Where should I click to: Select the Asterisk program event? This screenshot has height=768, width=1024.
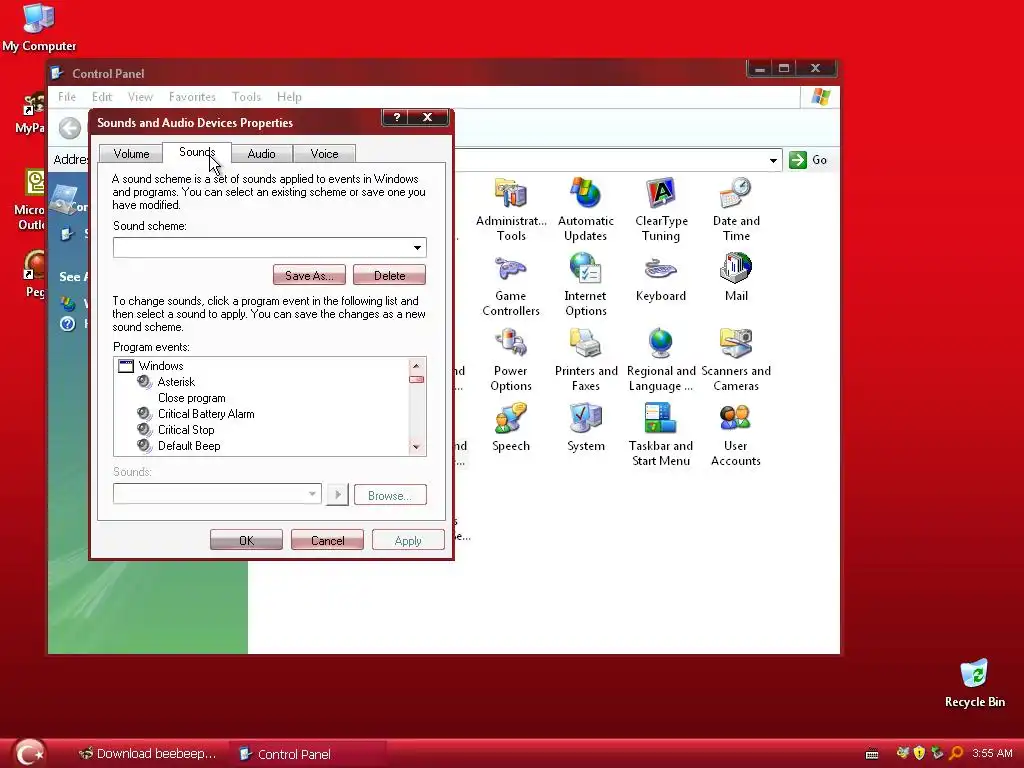click(176, 382)
